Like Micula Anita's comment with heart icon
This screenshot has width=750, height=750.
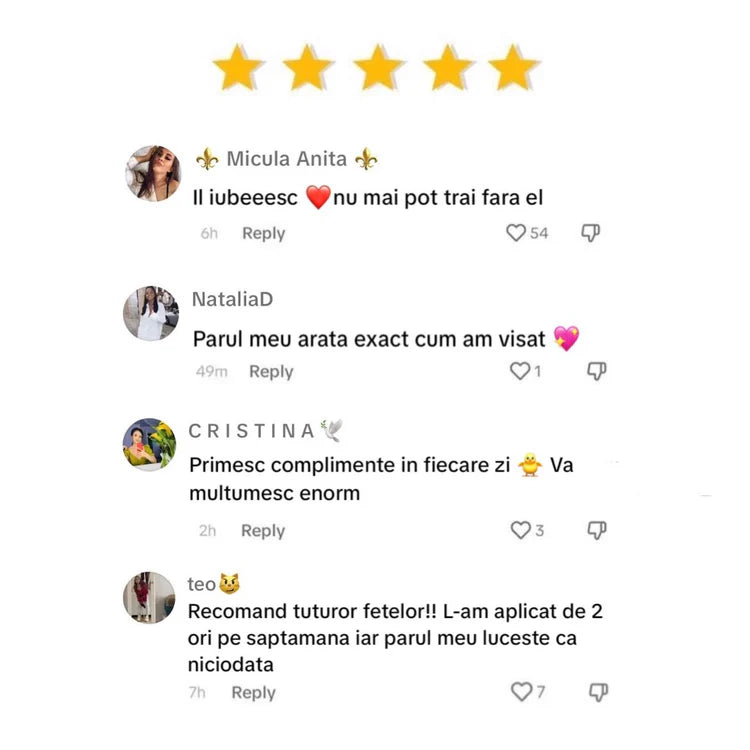point(516,233)
